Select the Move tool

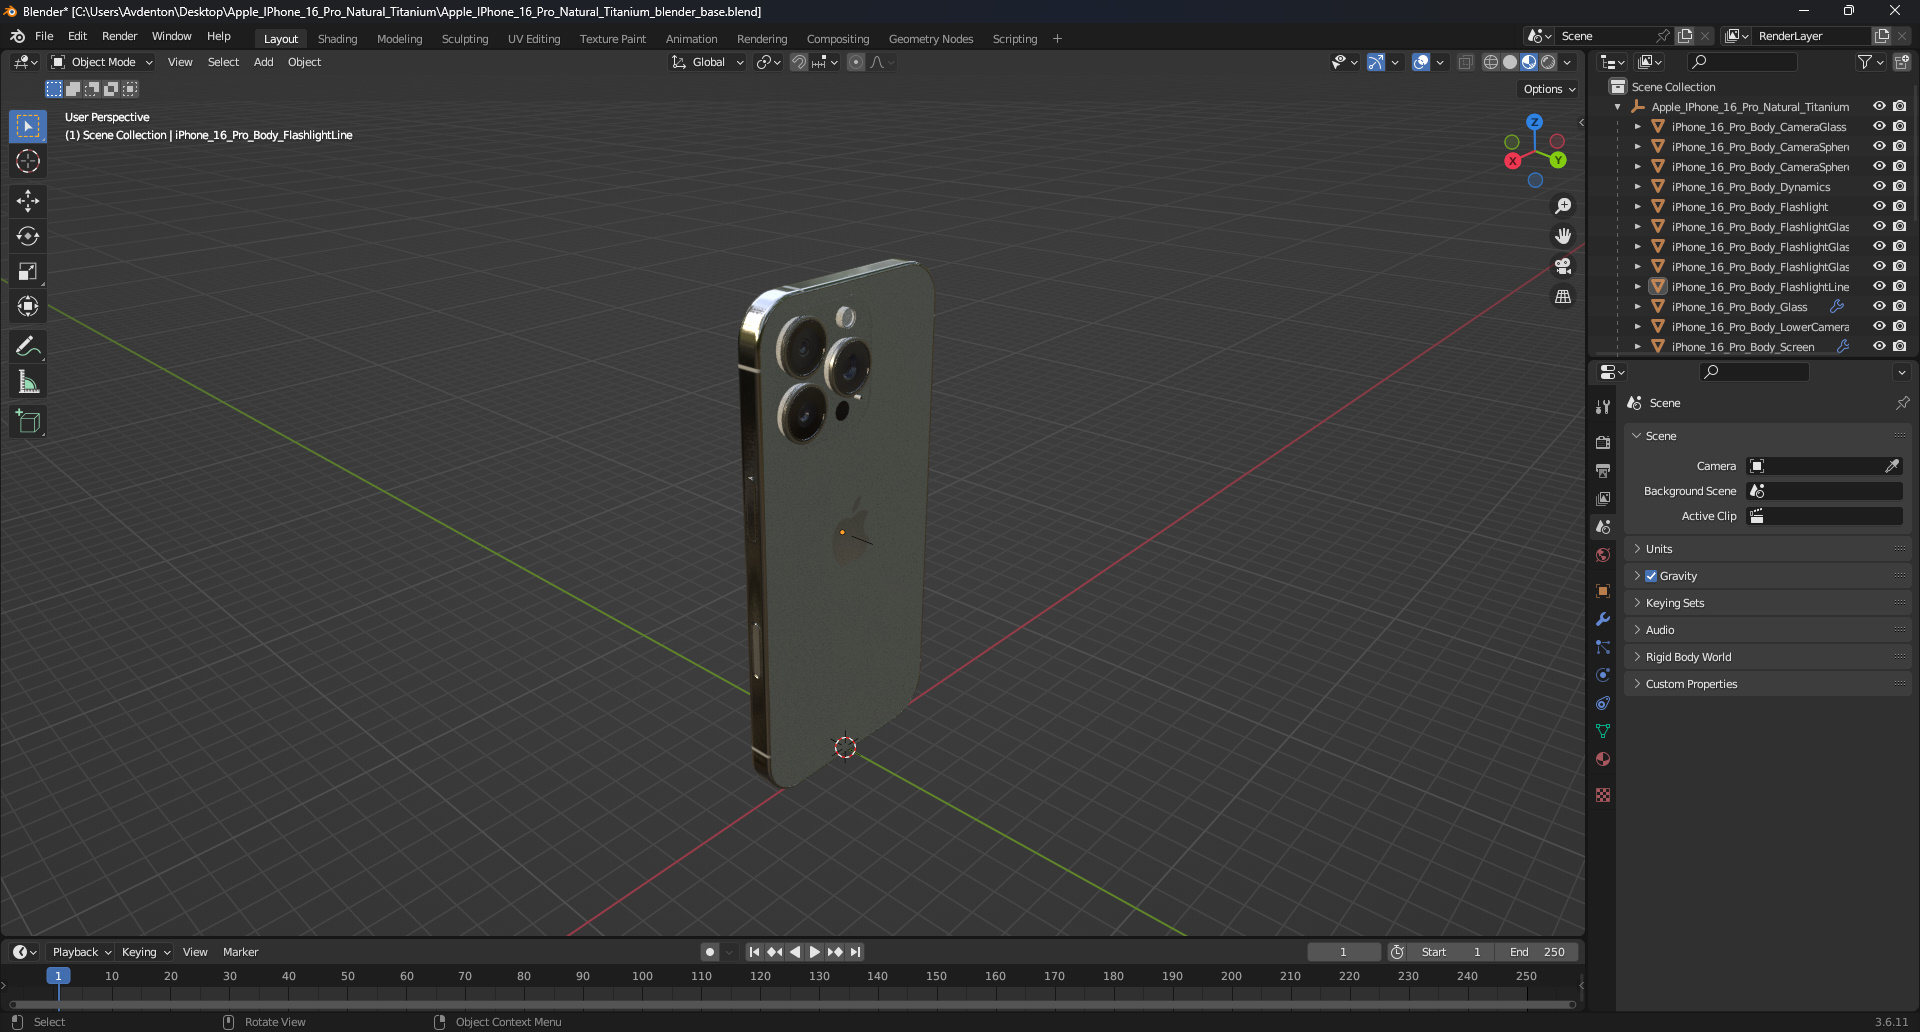click(x=28, y=201)
